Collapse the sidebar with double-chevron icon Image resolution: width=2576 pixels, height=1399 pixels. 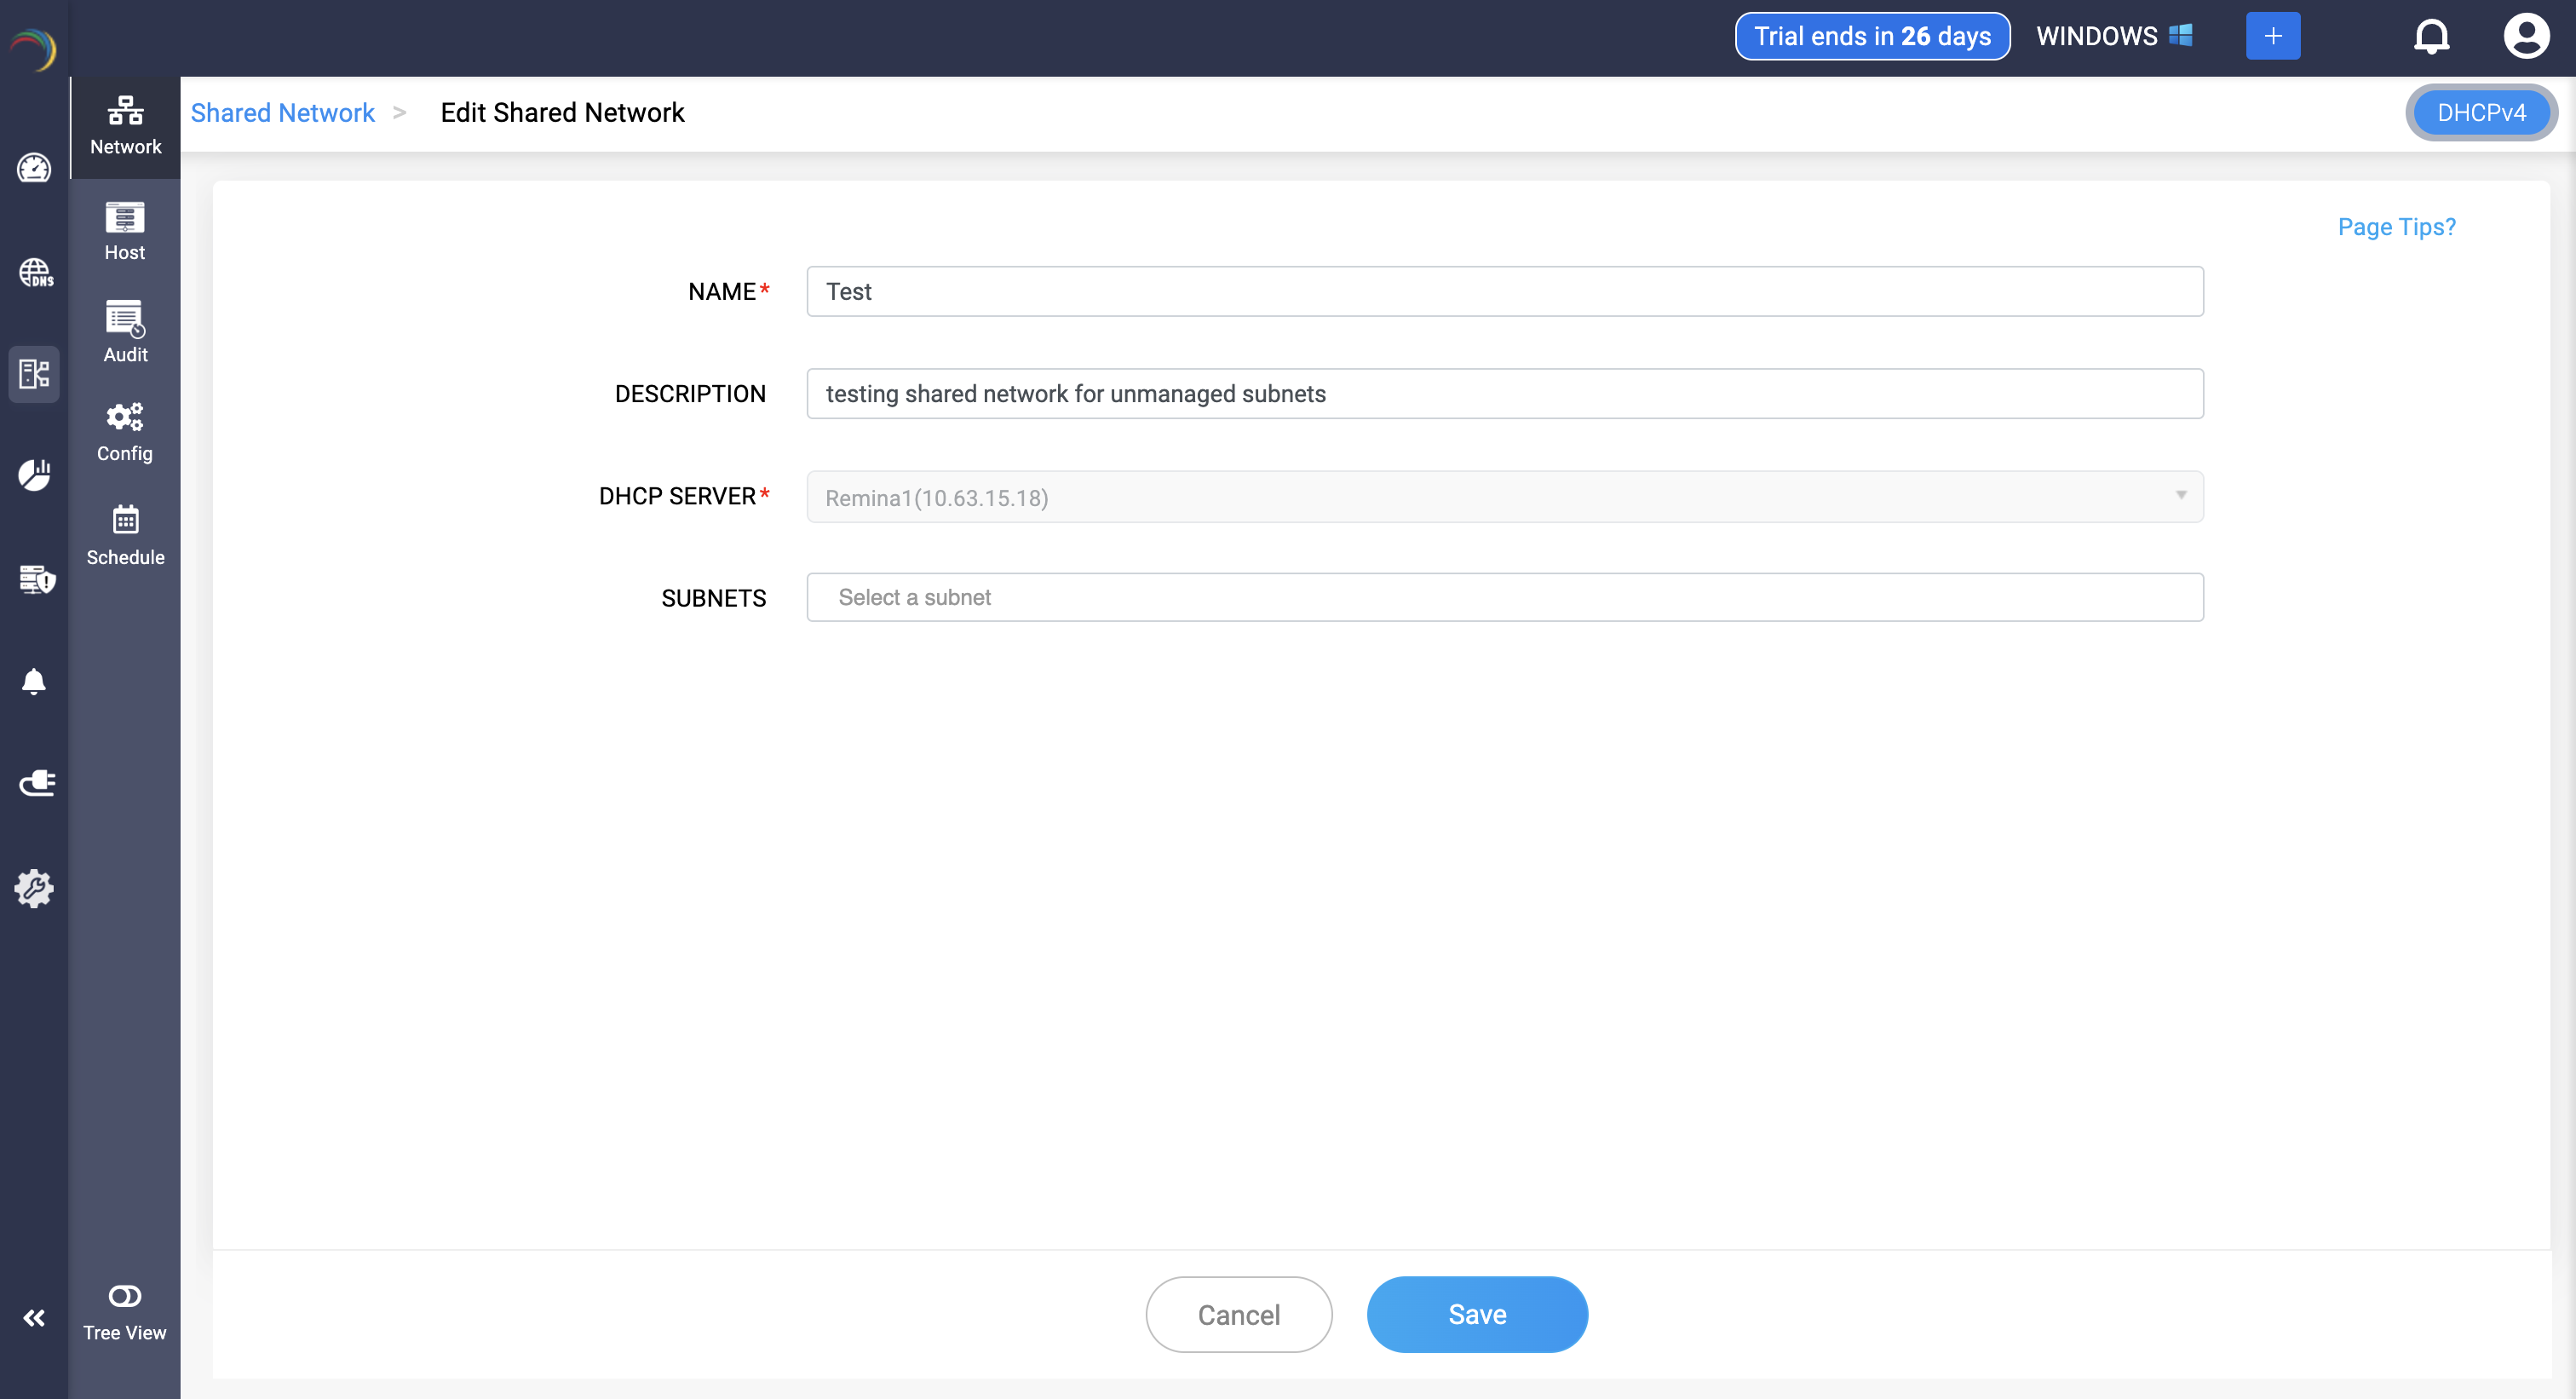(34, 1318)
